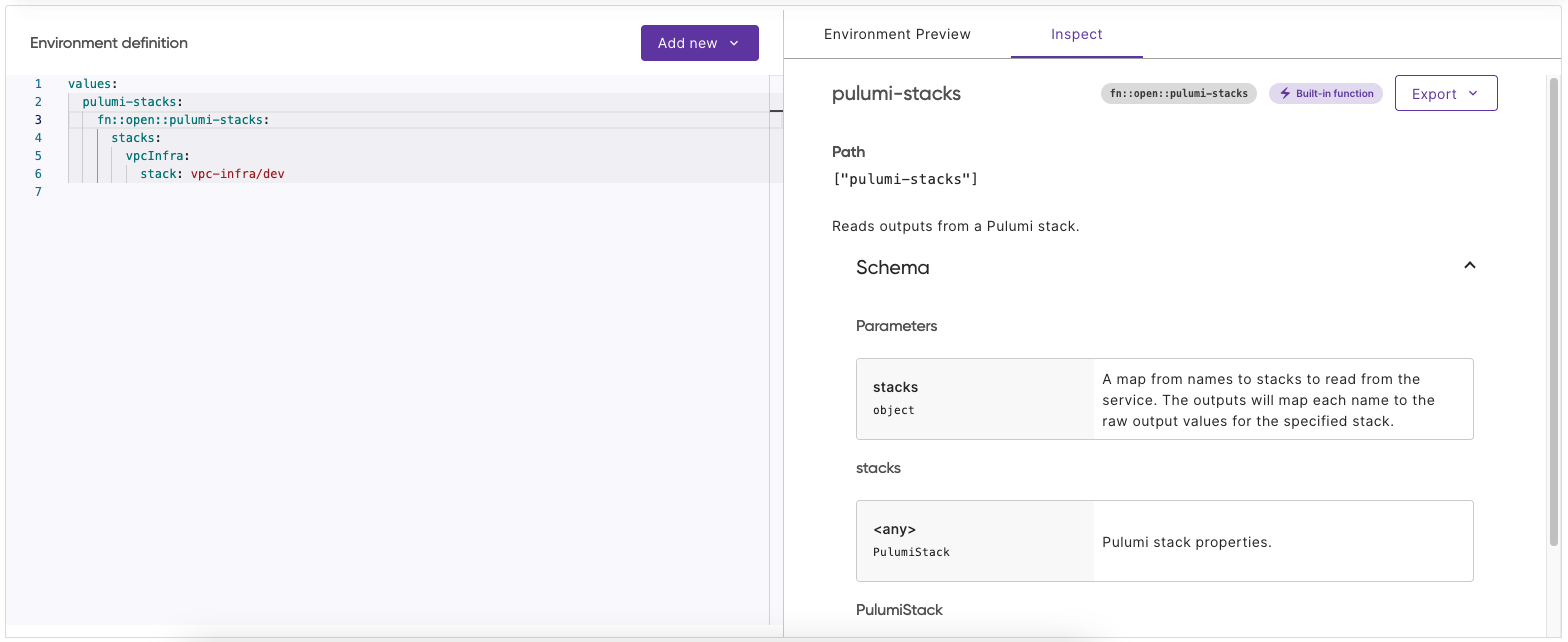Click line number 3 in the gutter

tap(38, 120)
